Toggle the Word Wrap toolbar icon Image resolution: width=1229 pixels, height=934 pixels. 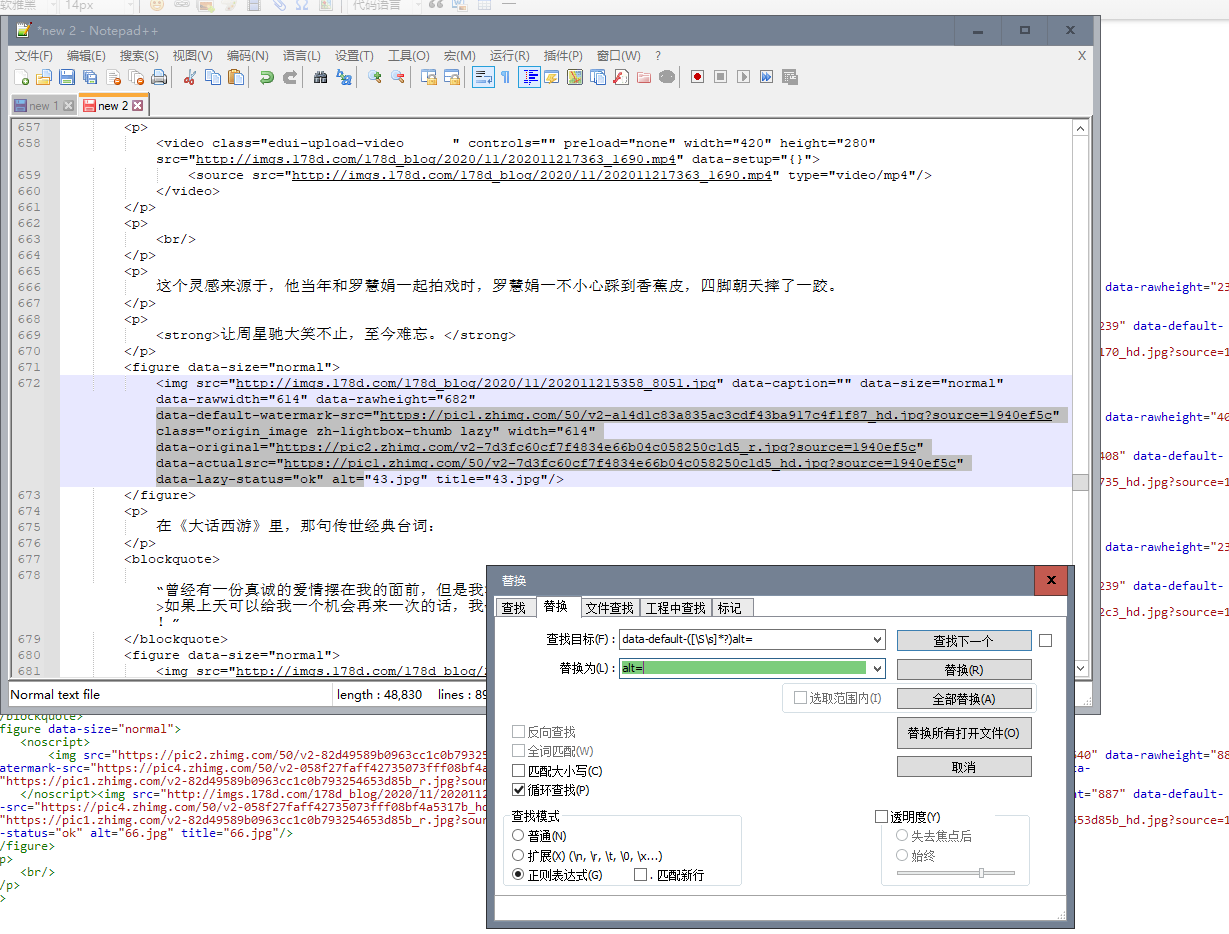point(483,77)
